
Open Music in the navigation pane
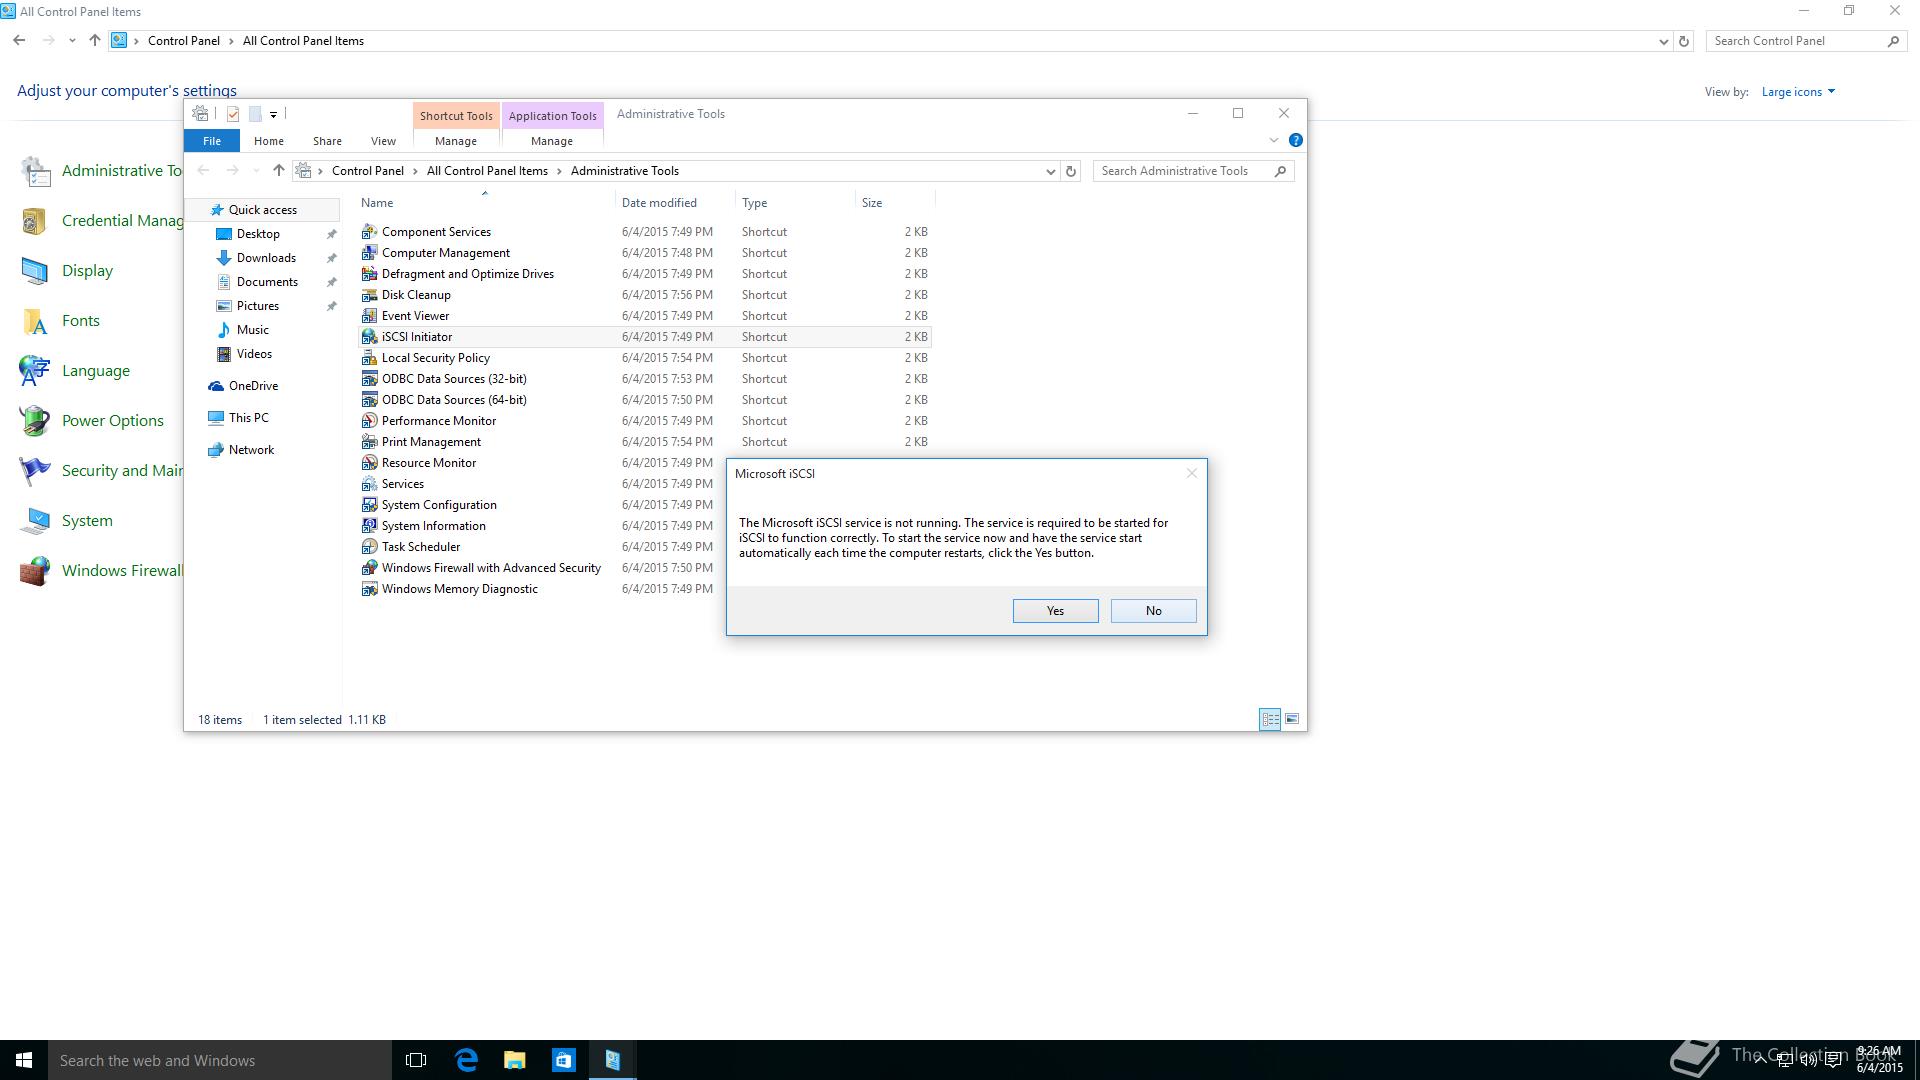[x=253, y=330]
